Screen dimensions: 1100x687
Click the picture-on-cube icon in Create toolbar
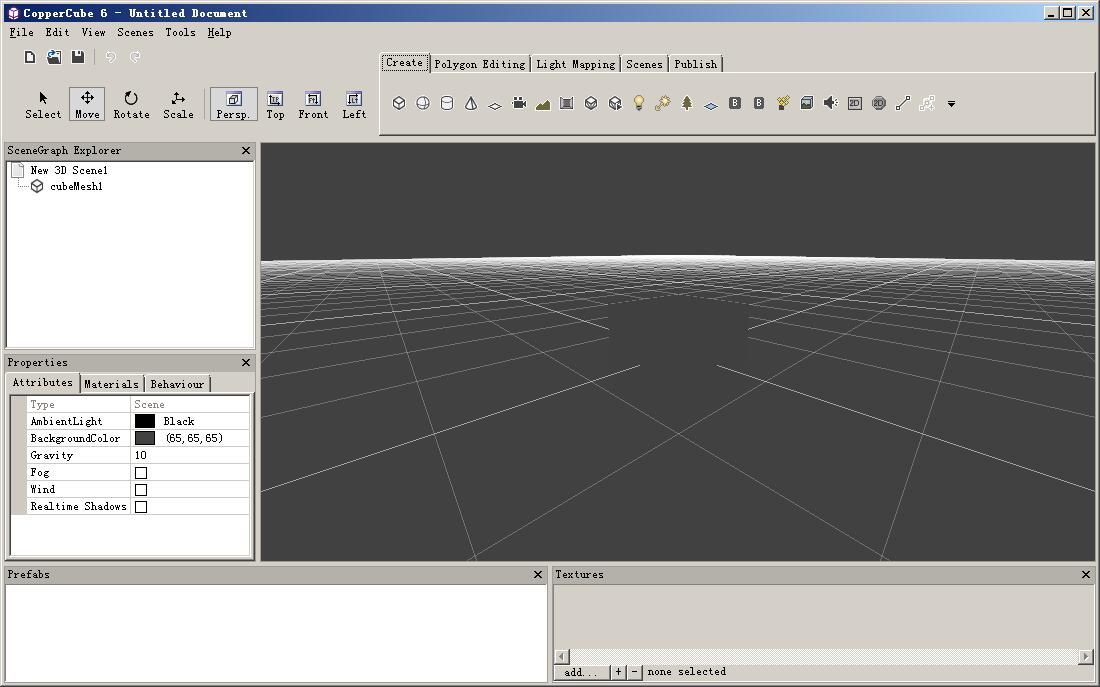(807, 103)
